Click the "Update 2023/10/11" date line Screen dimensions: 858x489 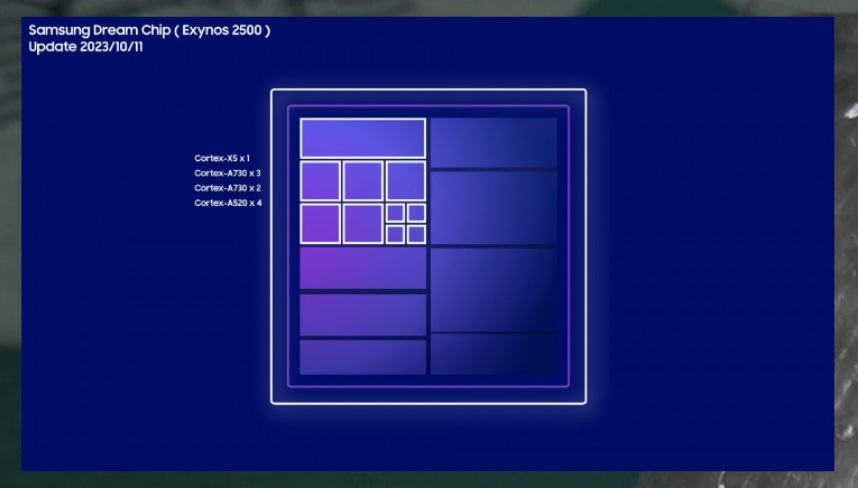[x=86, y=47]
